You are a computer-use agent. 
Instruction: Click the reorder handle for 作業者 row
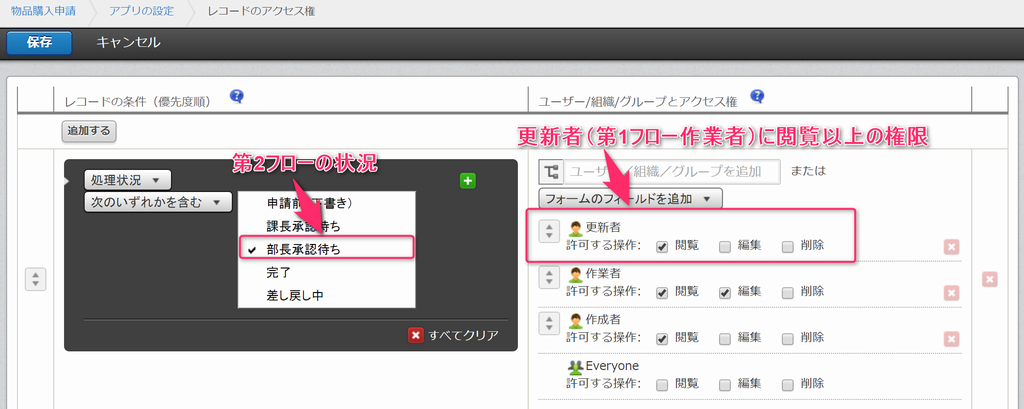(x=549, y=277)
